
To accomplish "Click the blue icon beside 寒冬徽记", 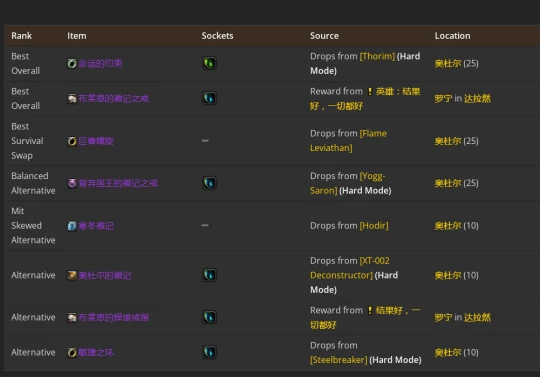I will pos(72,226).
